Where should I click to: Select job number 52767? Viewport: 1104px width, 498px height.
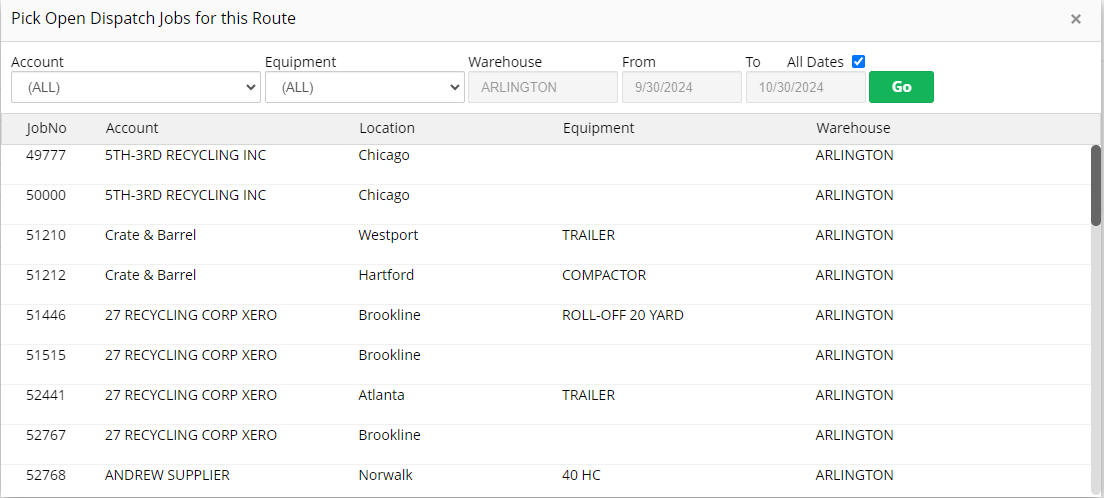click(46, 435)
